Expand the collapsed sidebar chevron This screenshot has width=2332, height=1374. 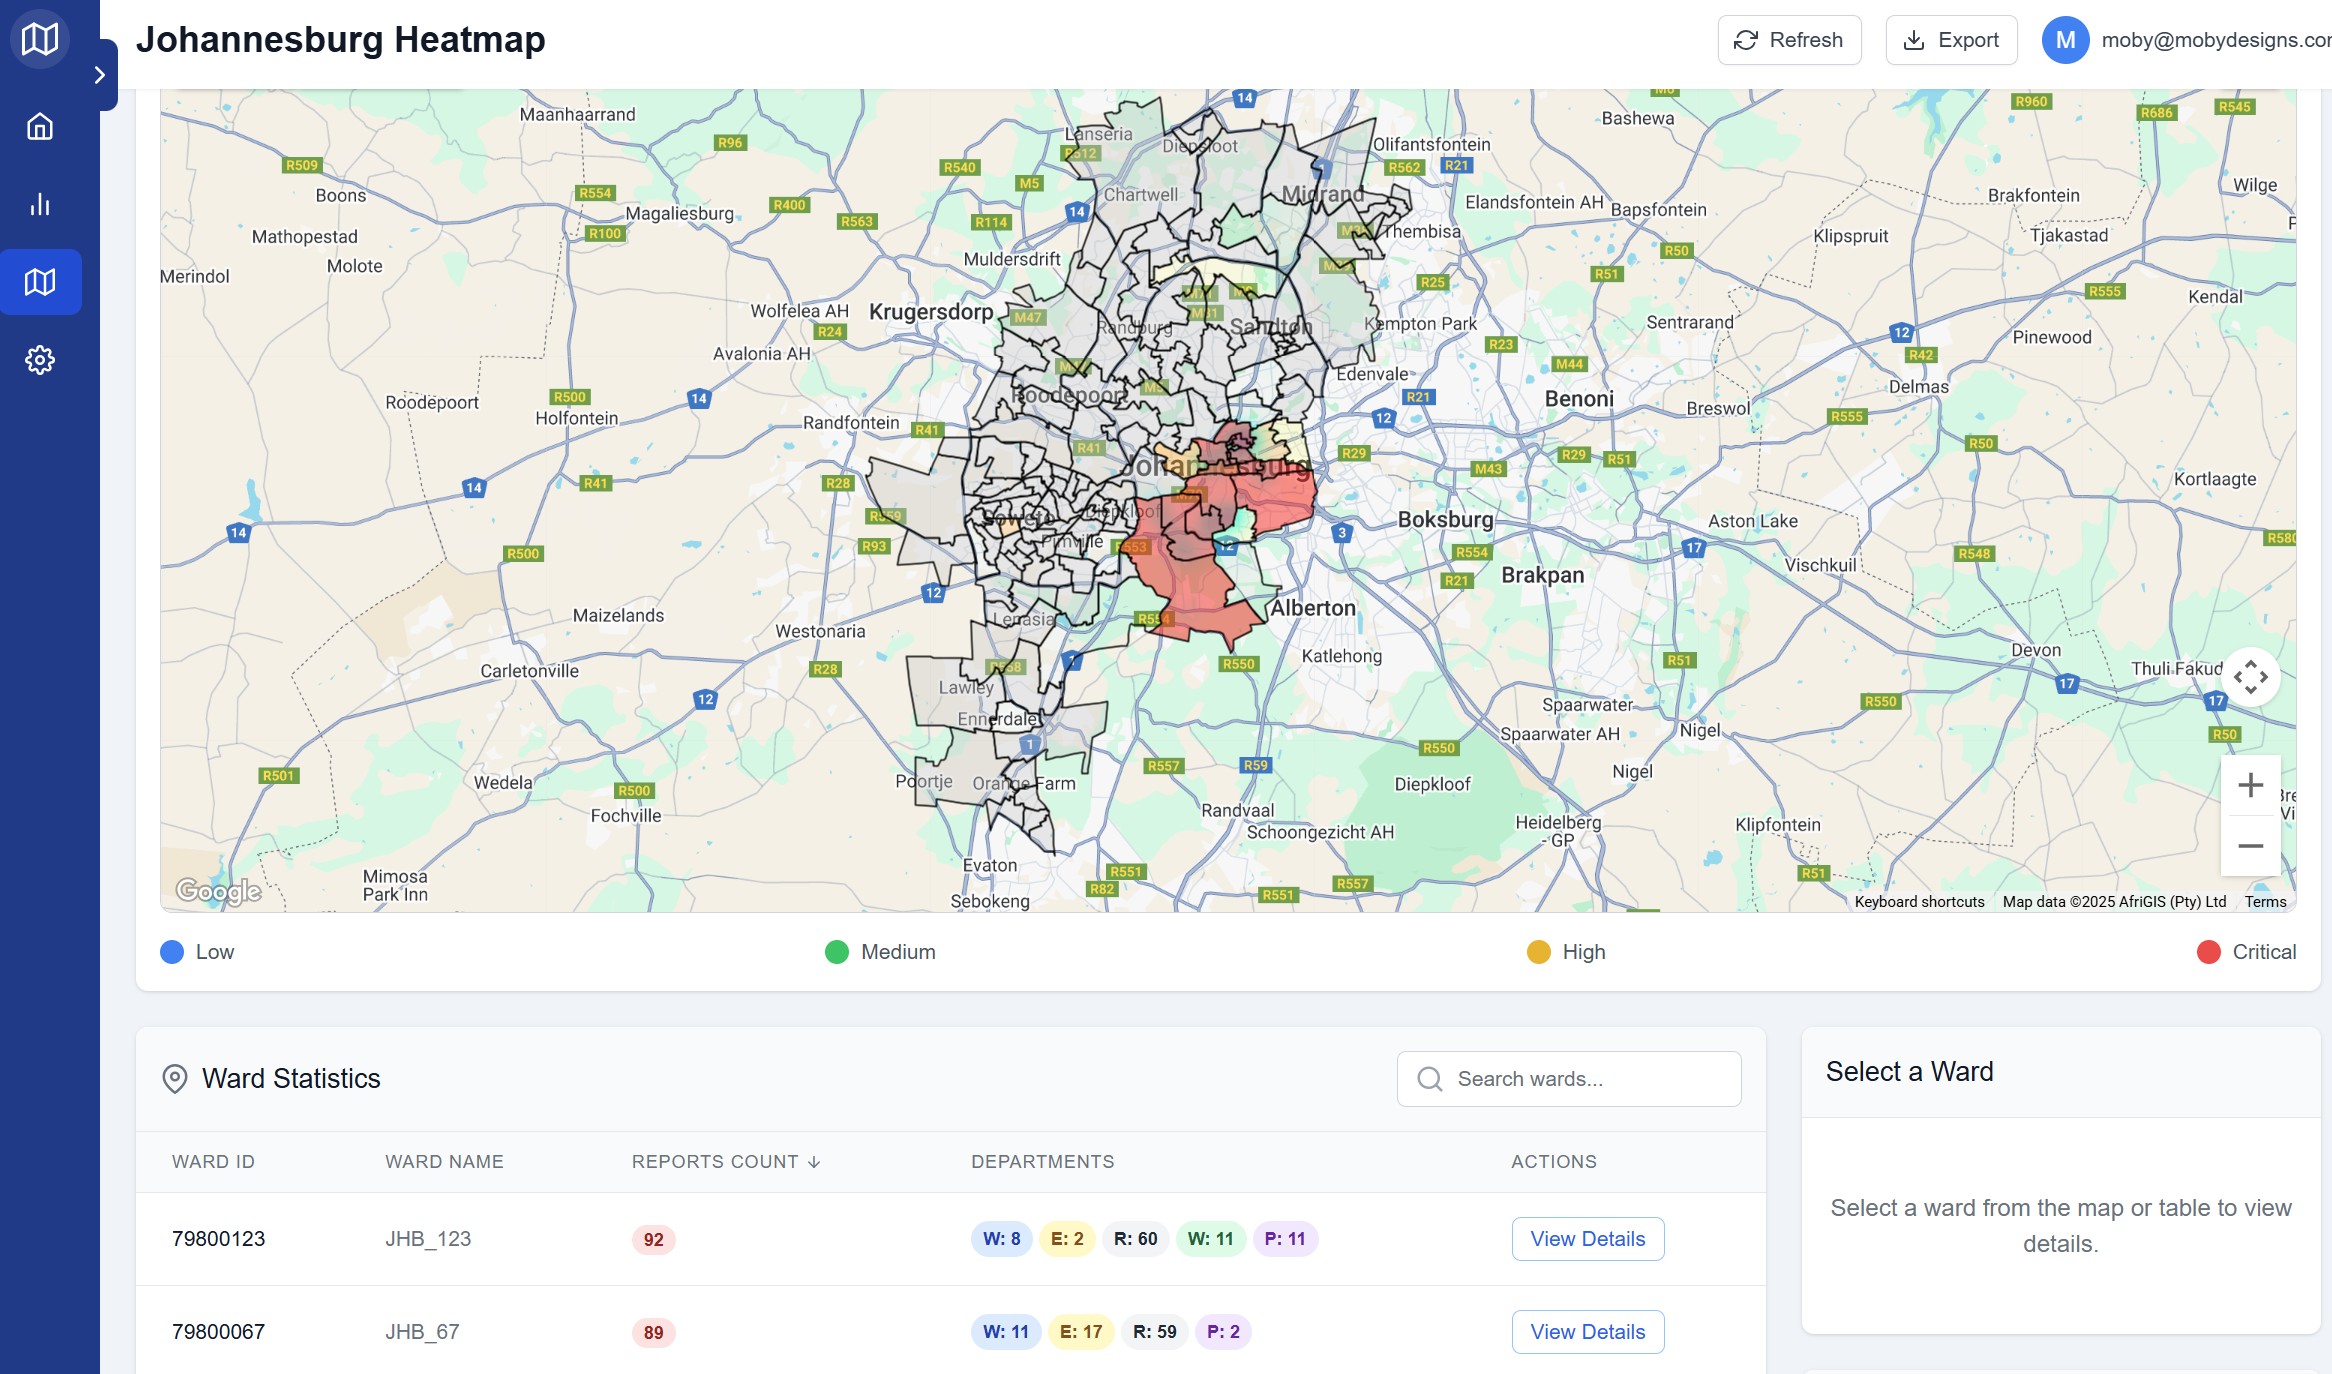coord(99,75)
